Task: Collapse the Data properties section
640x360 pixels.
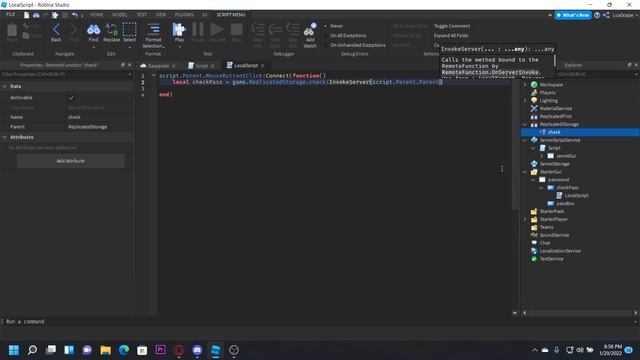Action: coord(4,86)
